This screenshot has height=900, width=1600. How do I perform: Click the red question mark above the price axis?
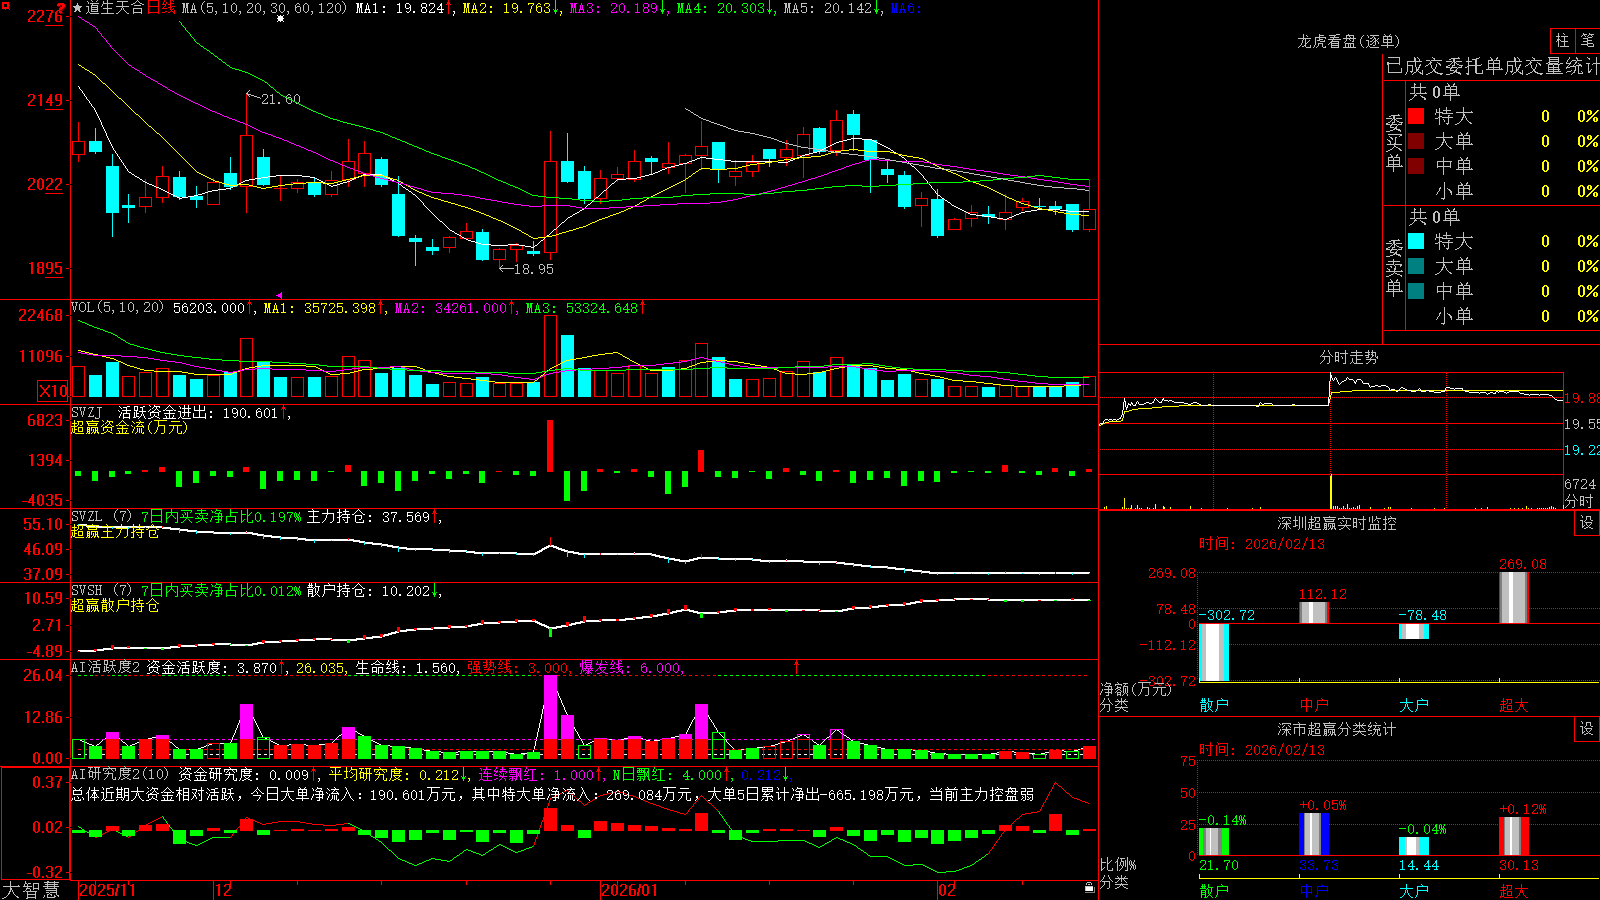click(x=62, y=7)
